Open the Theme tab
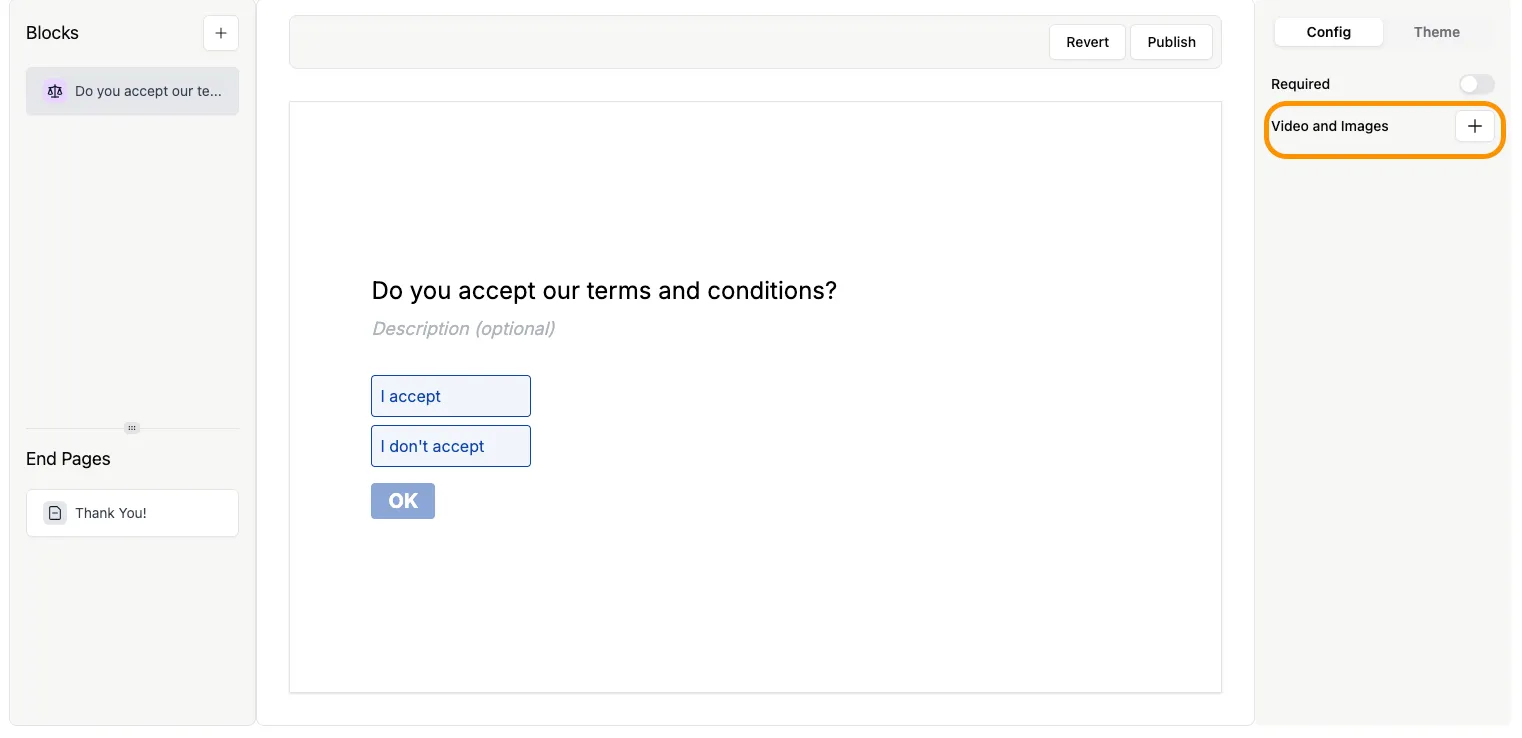Screen dimensions: 1522x738 [1436, 32]
